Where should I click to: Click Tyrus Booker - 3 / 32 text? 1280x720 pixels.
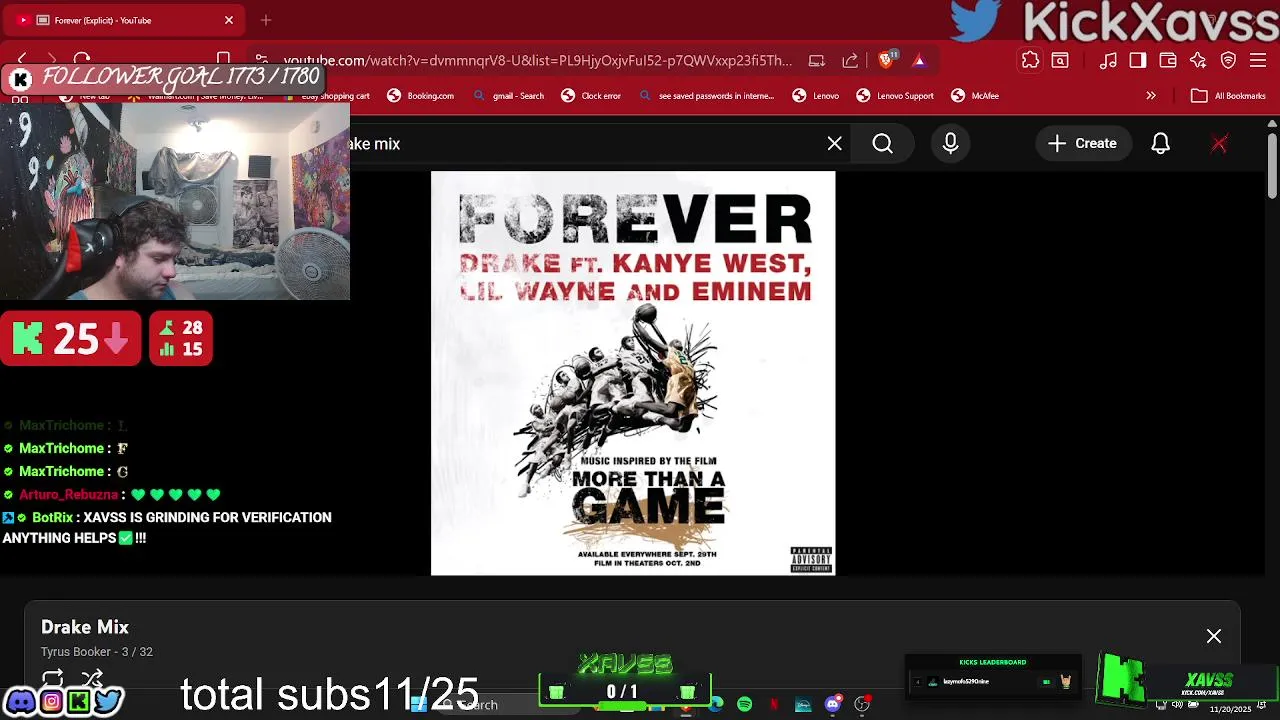pyautogui.click(x=97, y=652)
